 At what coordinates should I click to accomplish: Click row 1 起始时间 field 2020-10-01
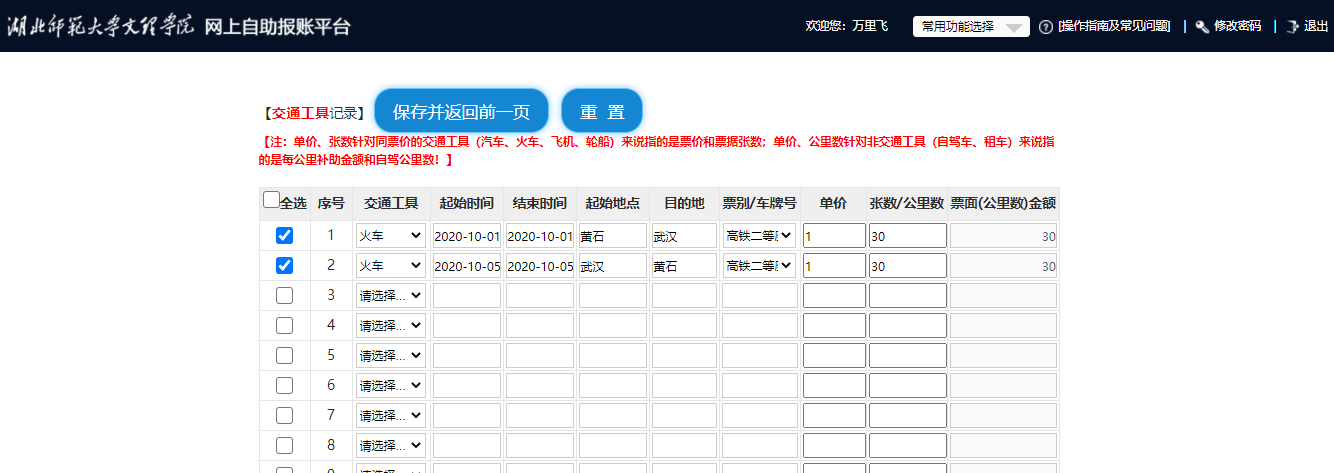click(x=466, y=237)
